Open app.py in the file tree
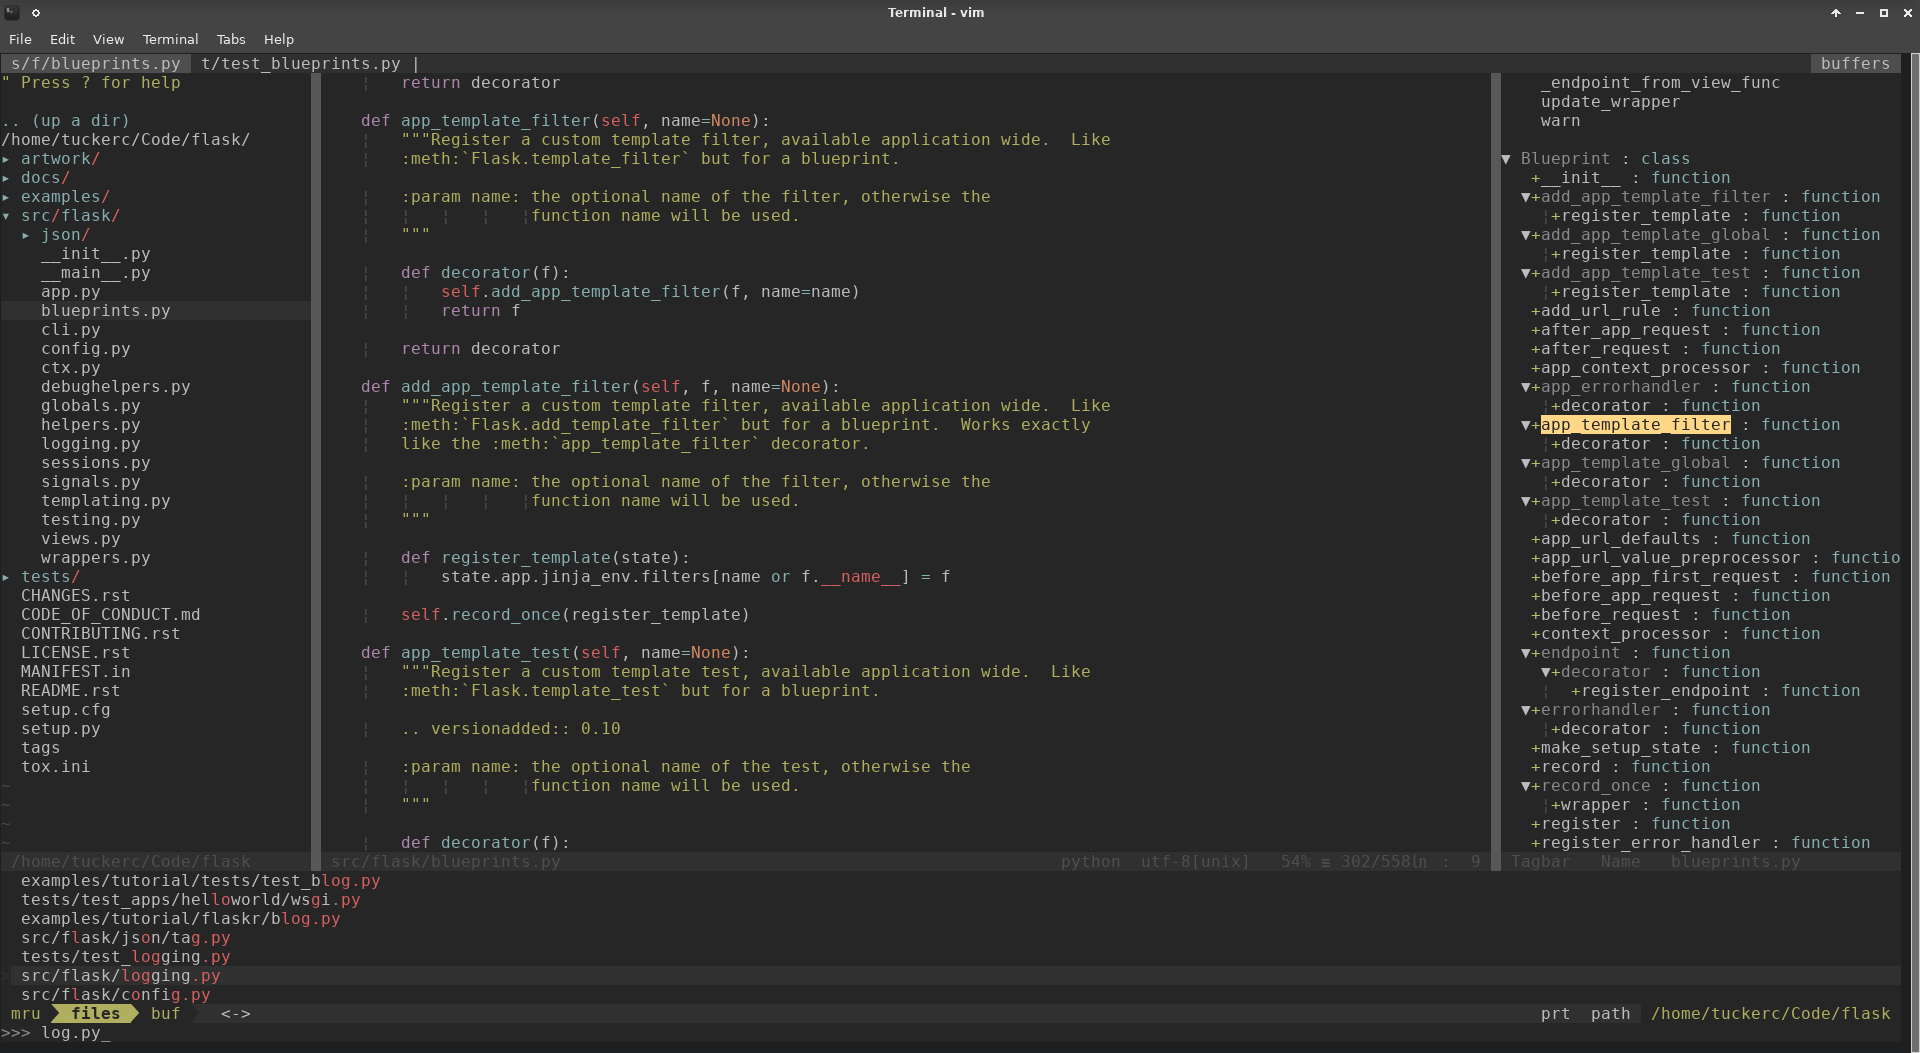 pyautogui.click(x=70, y=292)
